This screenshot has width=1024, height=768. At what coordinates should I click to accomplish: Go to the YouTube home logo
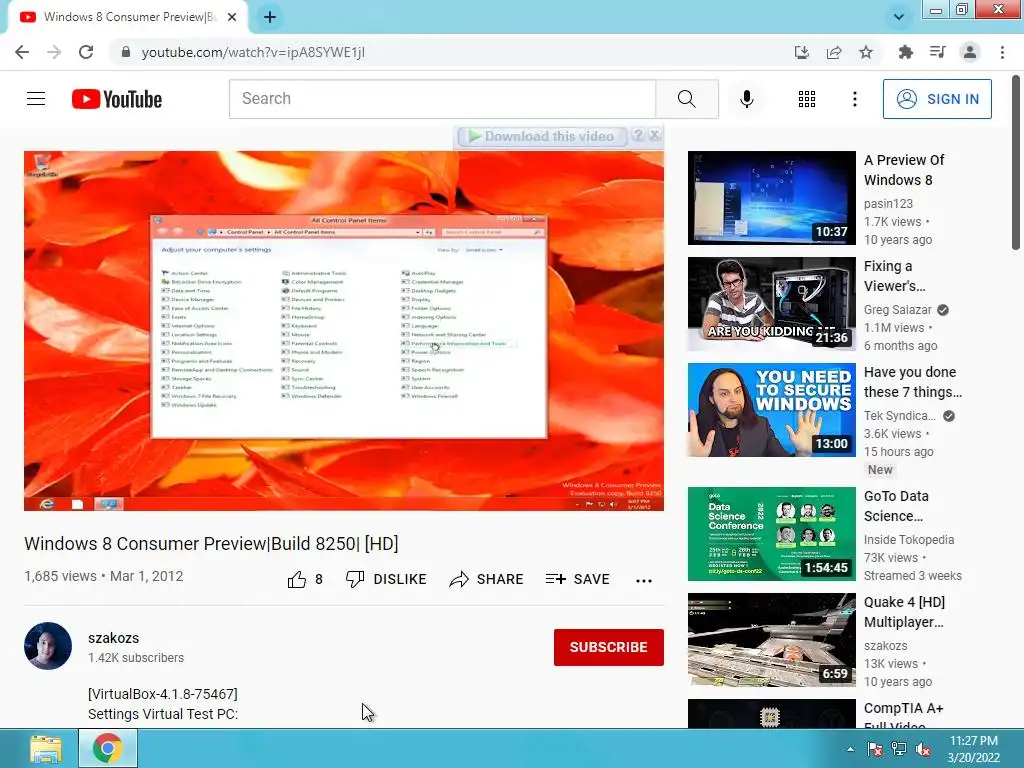coord(117,99)
